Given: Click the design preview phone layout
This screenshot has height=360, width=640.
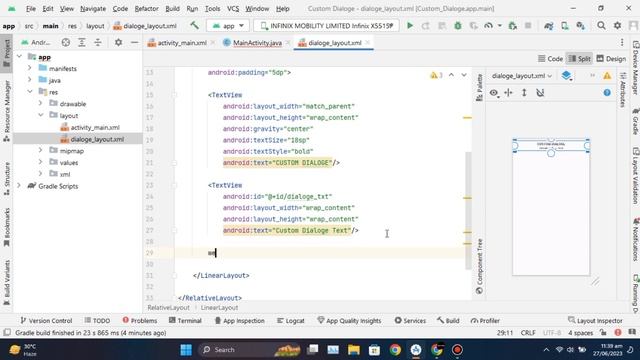Looking at the screenshot, I should (x=551, y=207).
